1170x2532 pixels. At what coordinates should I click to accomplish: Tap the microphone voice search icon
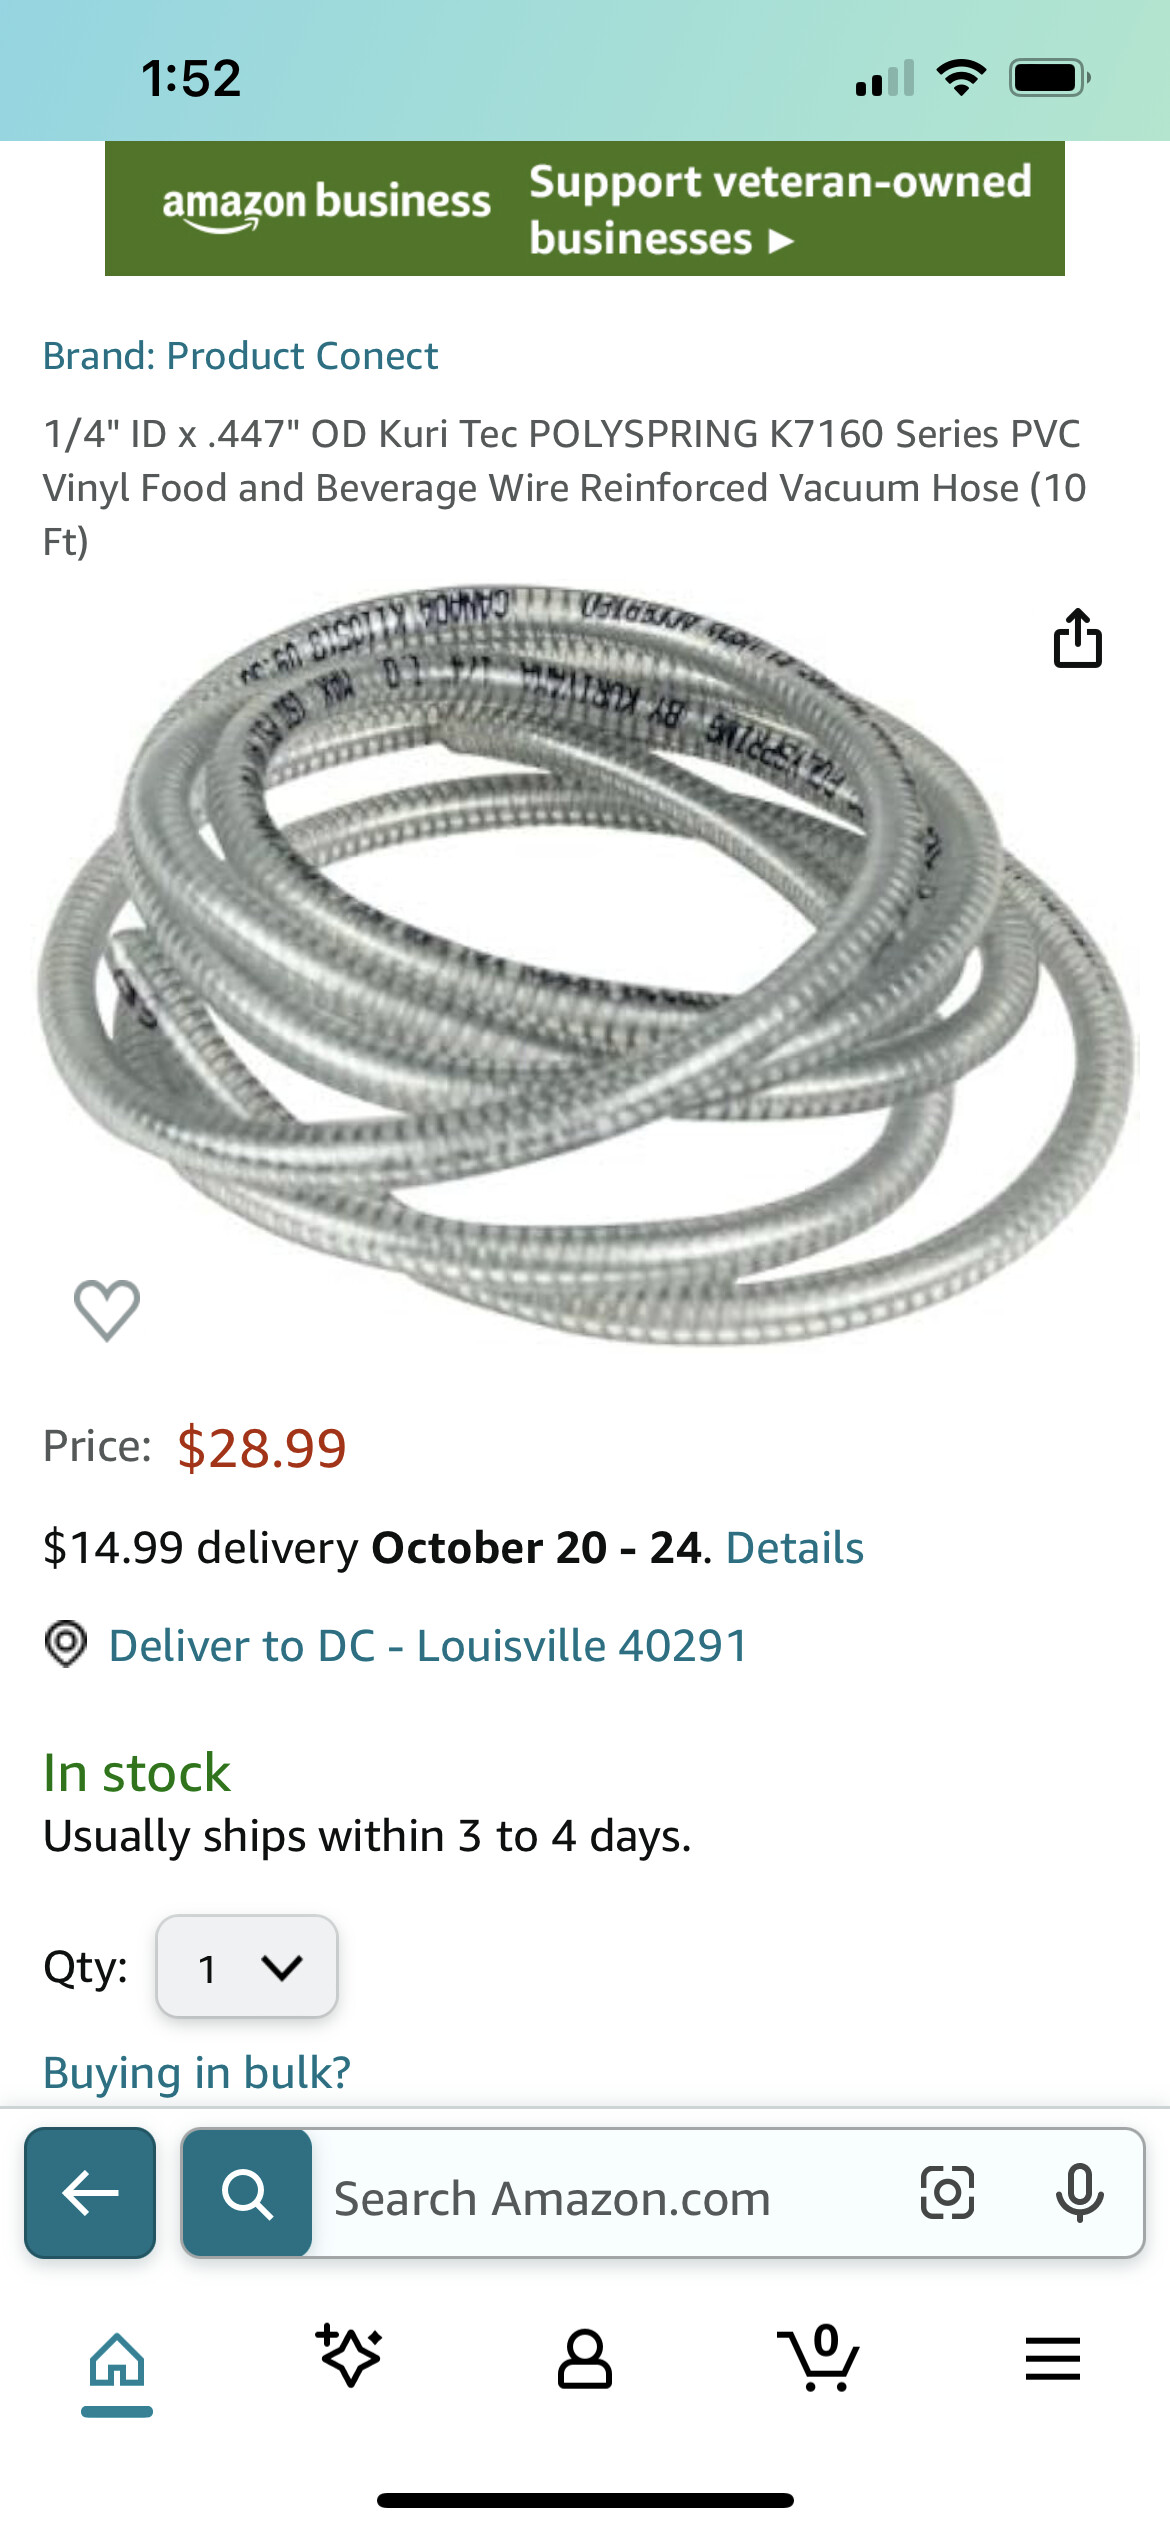[1080, 2193]
